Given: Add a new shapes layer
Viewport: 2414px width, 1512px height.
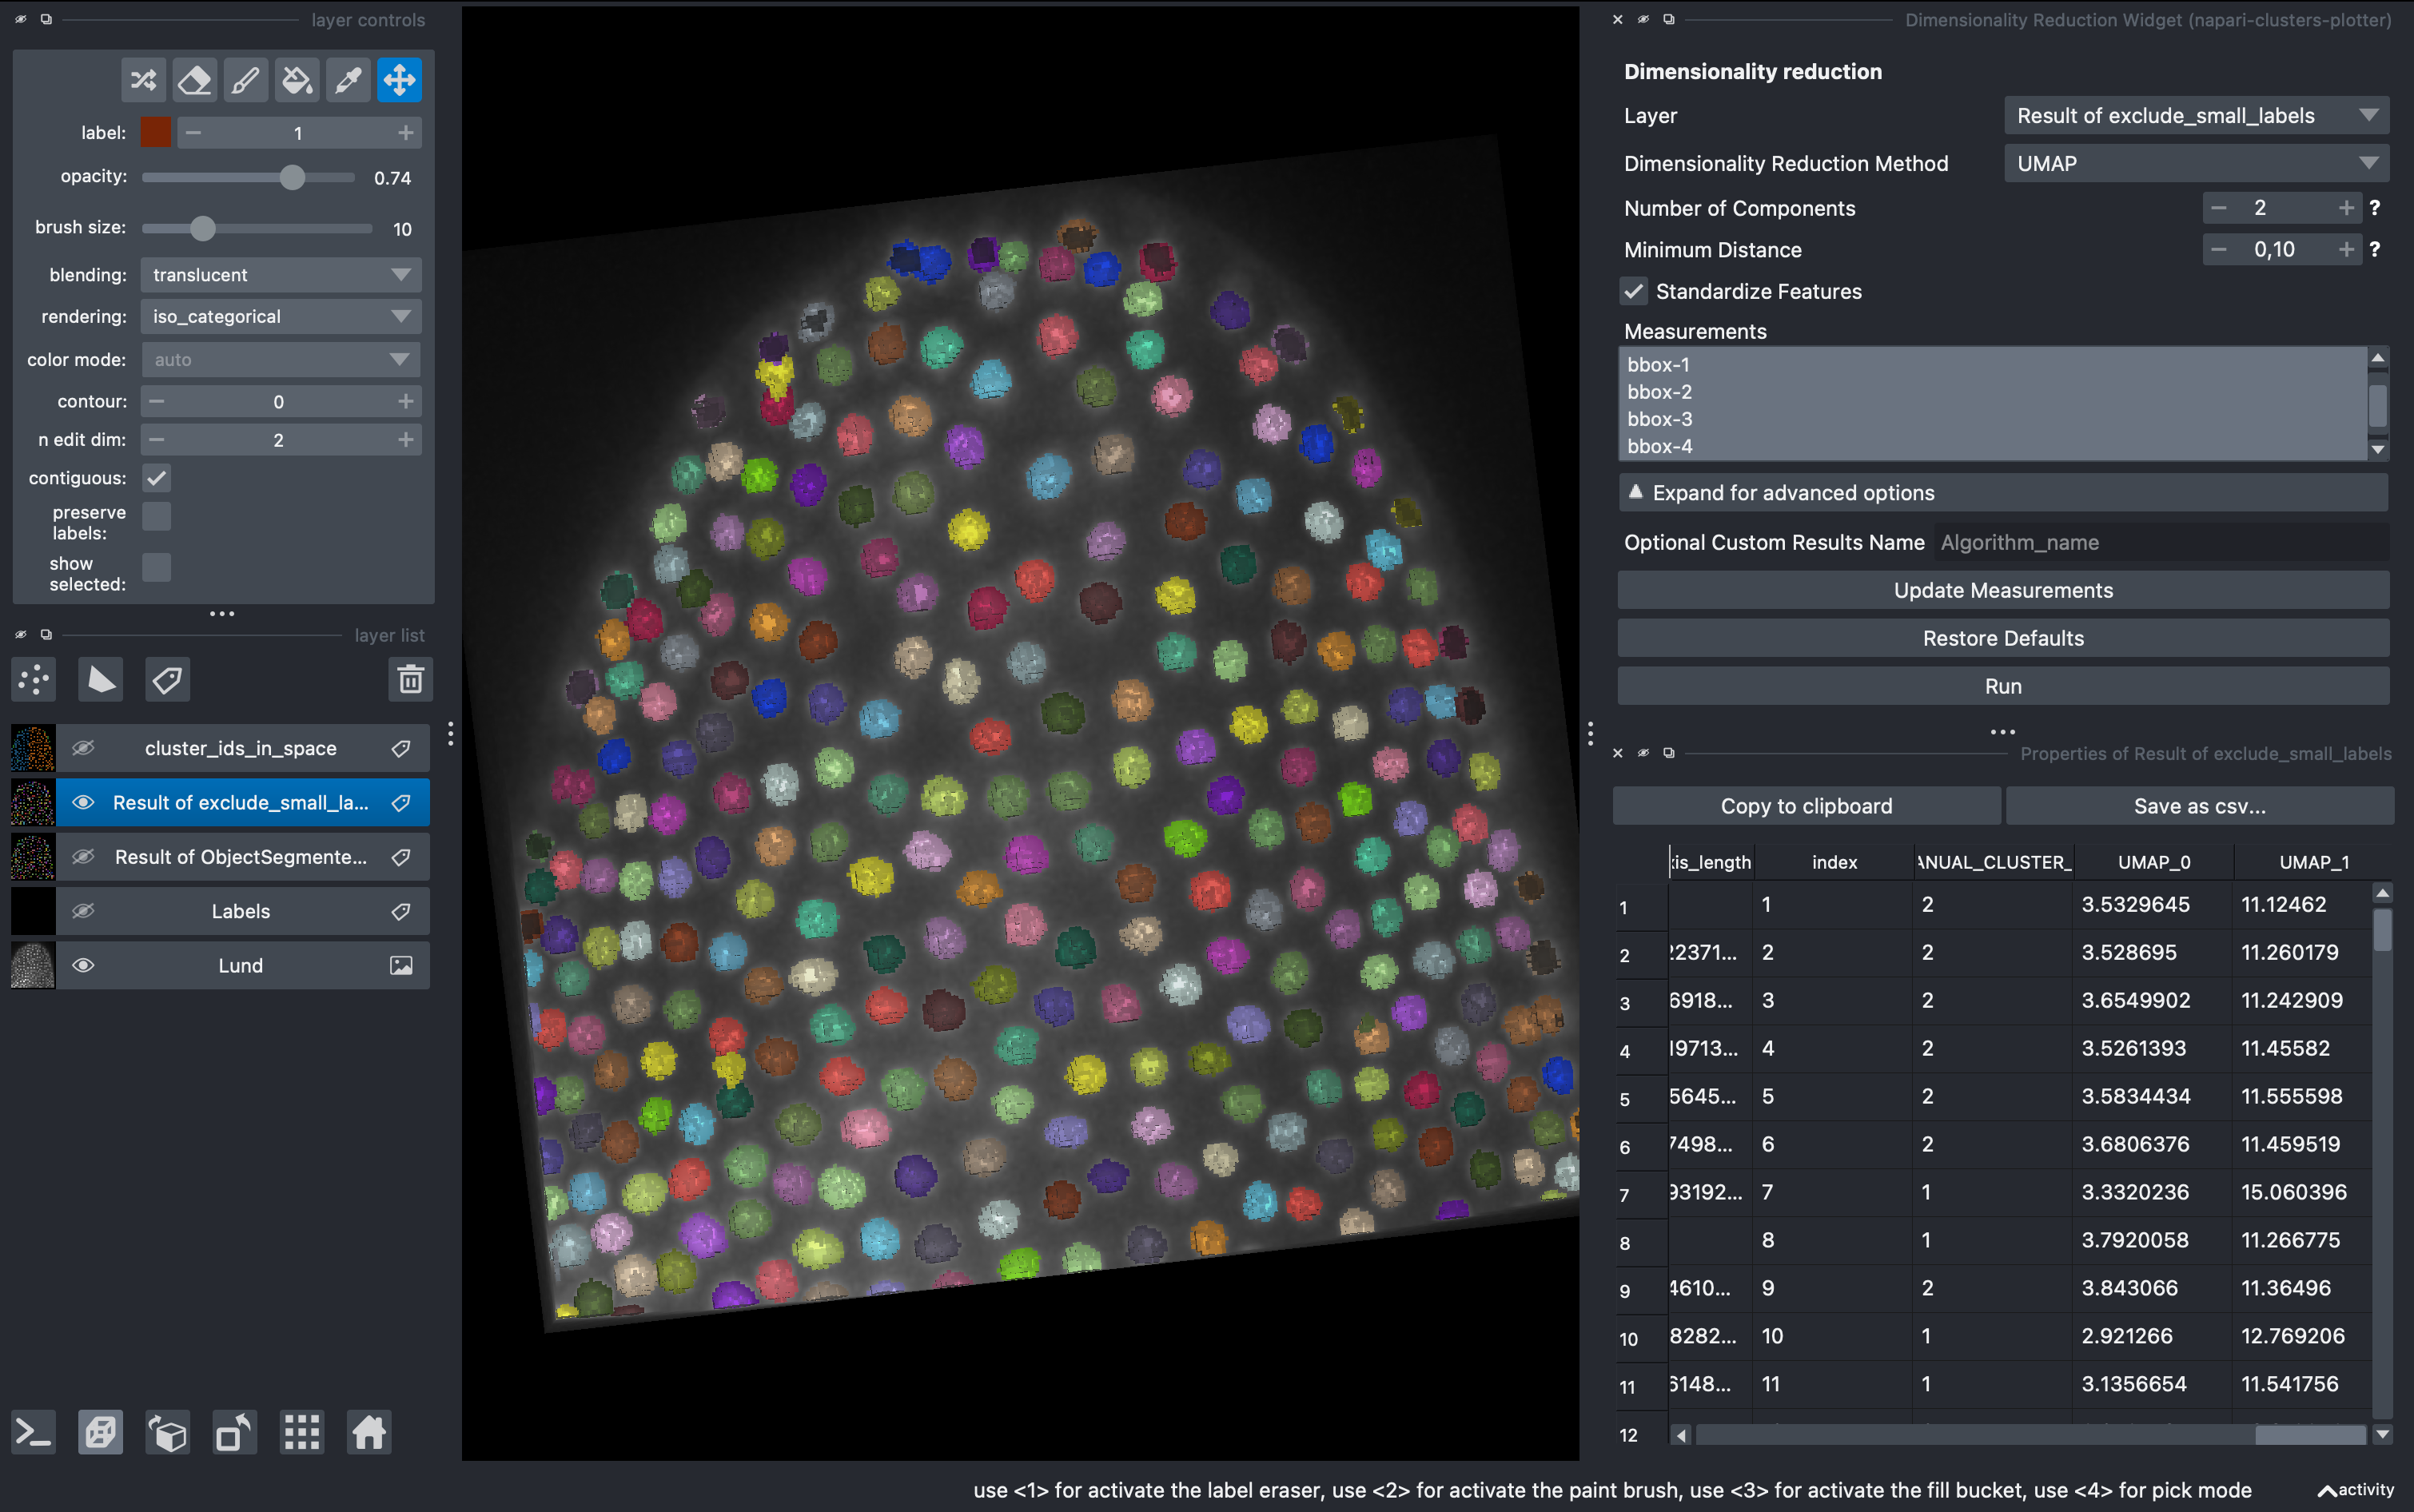Looking at the screenshot, I should click(100, 680).
